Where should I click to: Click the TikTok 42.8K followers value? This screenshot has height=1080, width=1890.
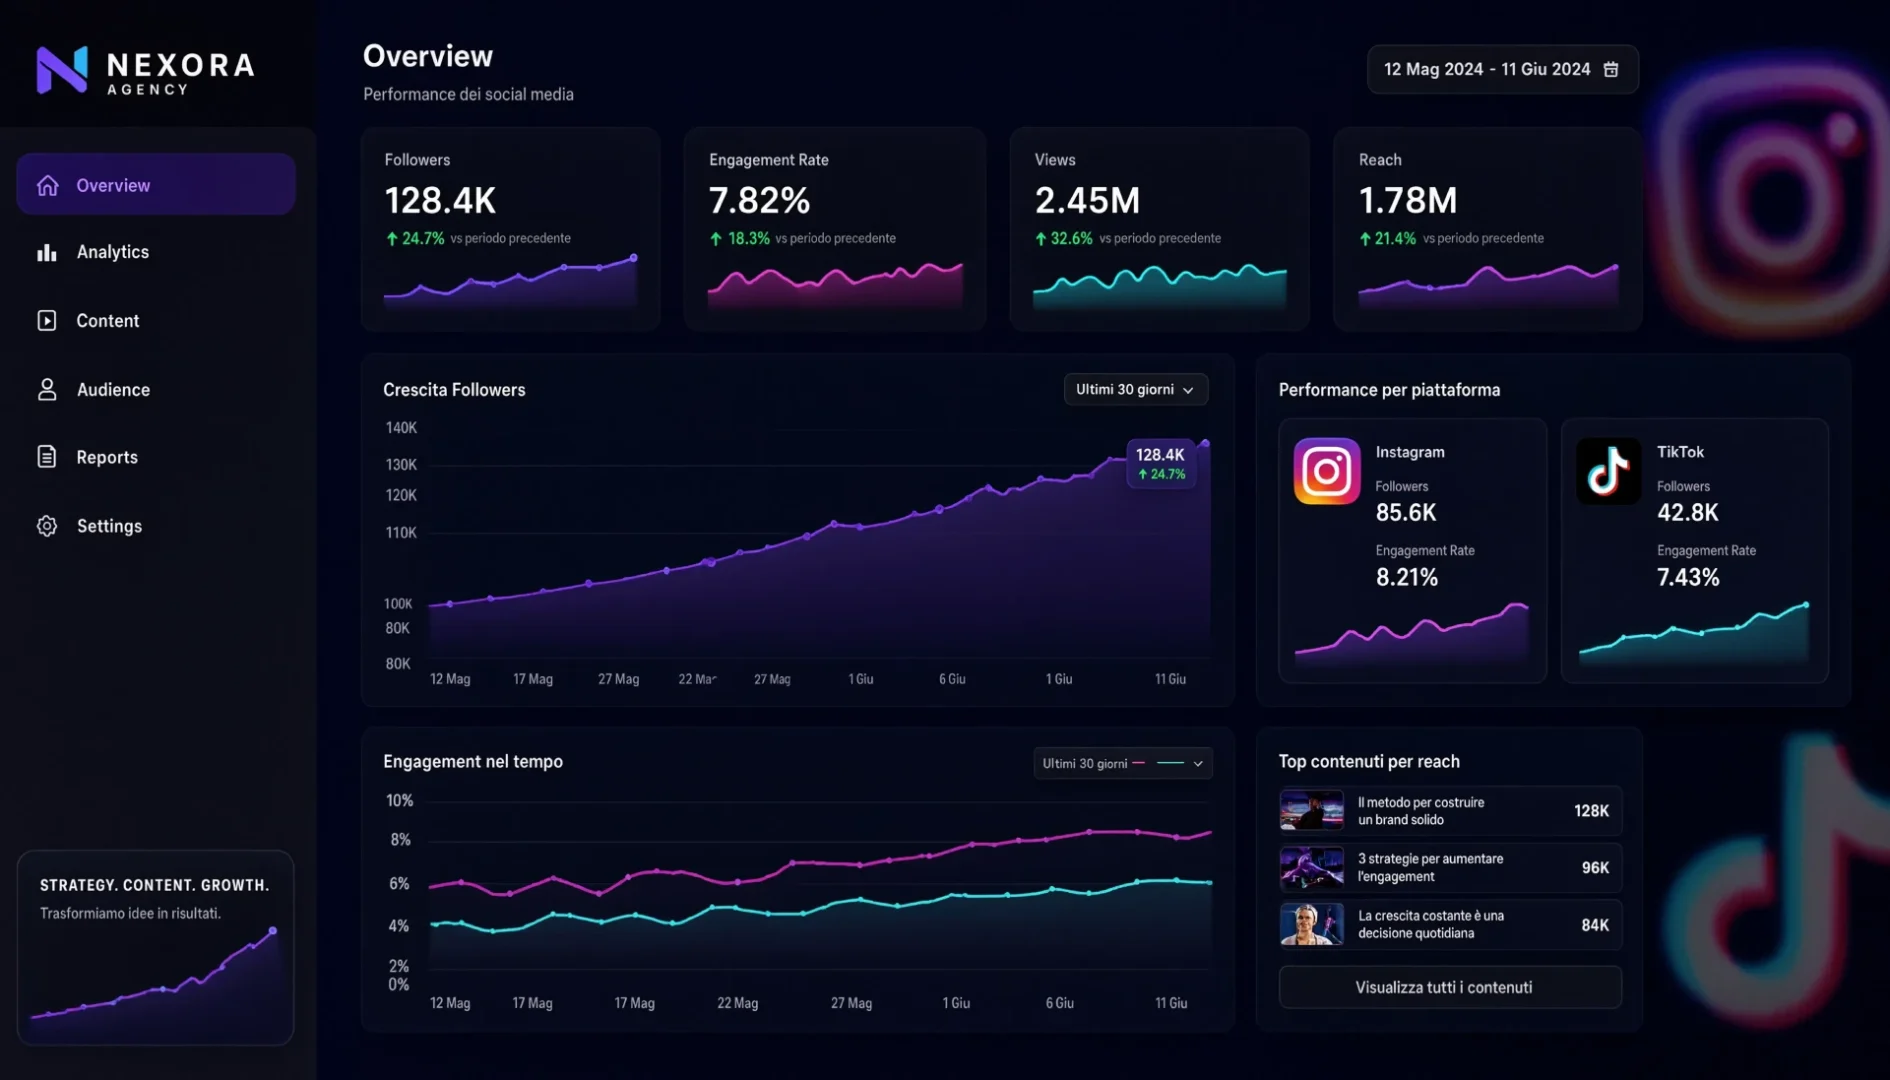click(1687, 513)
